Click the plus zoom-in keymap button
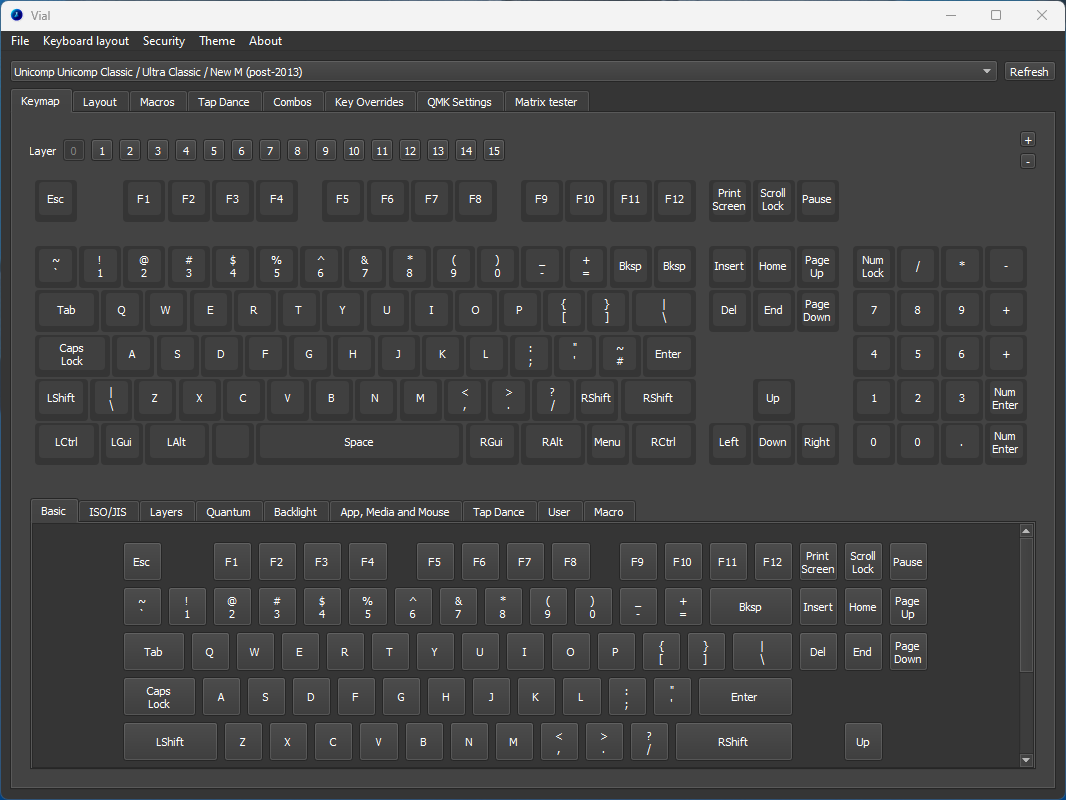Image resolution: width=1066 pixels, height=800 pixels. [x=1028, y=140]
